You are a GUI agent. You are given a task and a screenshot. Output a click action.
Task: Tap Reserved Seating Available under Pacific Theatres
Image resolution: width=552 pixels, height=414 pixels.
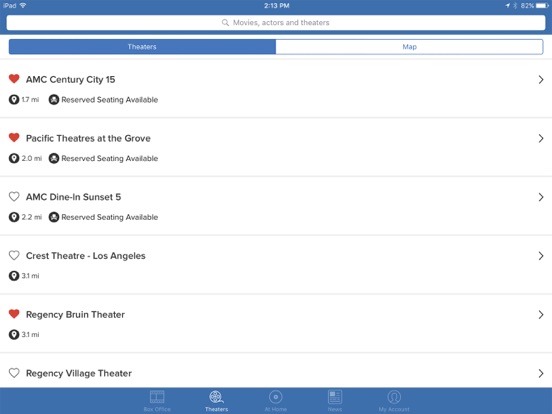click(109, 159)
